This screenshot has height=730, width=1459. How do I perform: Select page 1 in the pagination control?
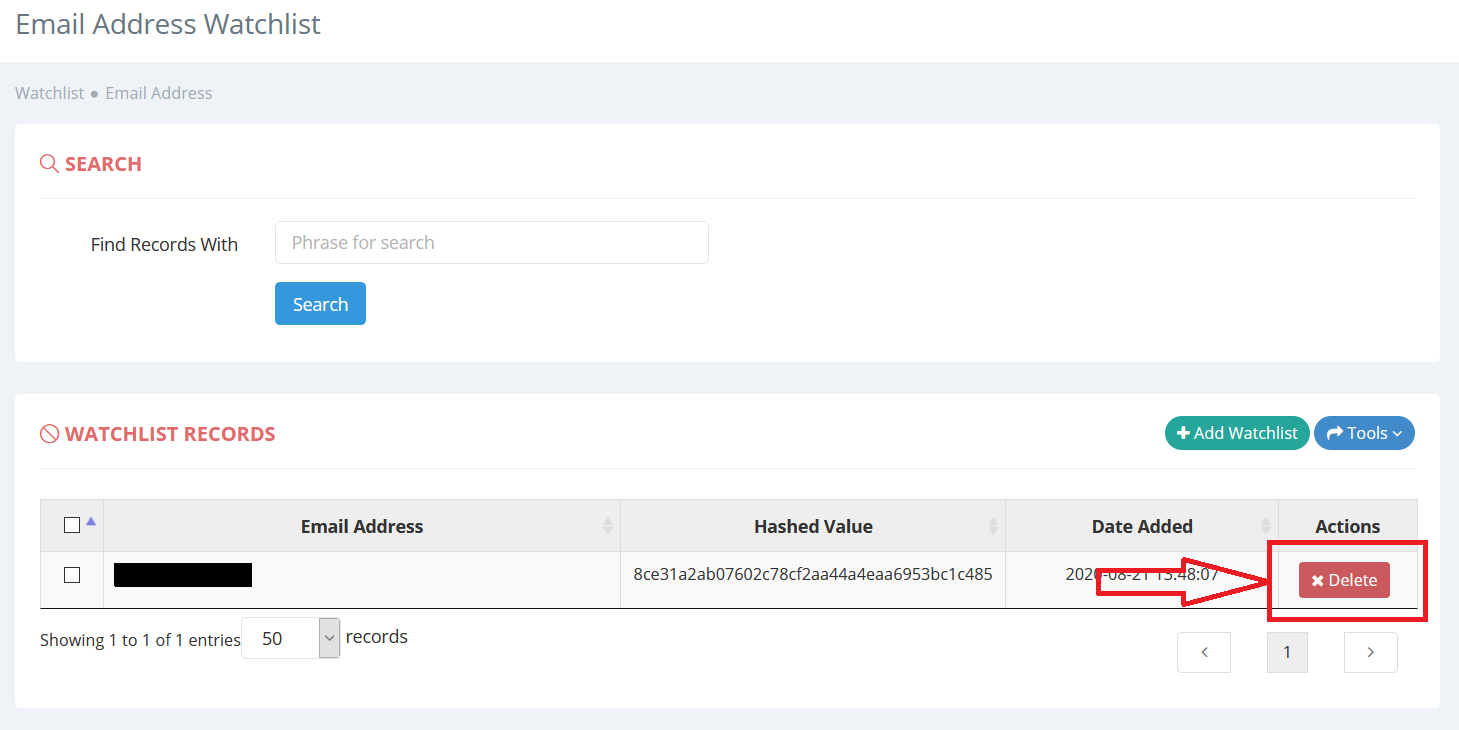(1287, 652)
